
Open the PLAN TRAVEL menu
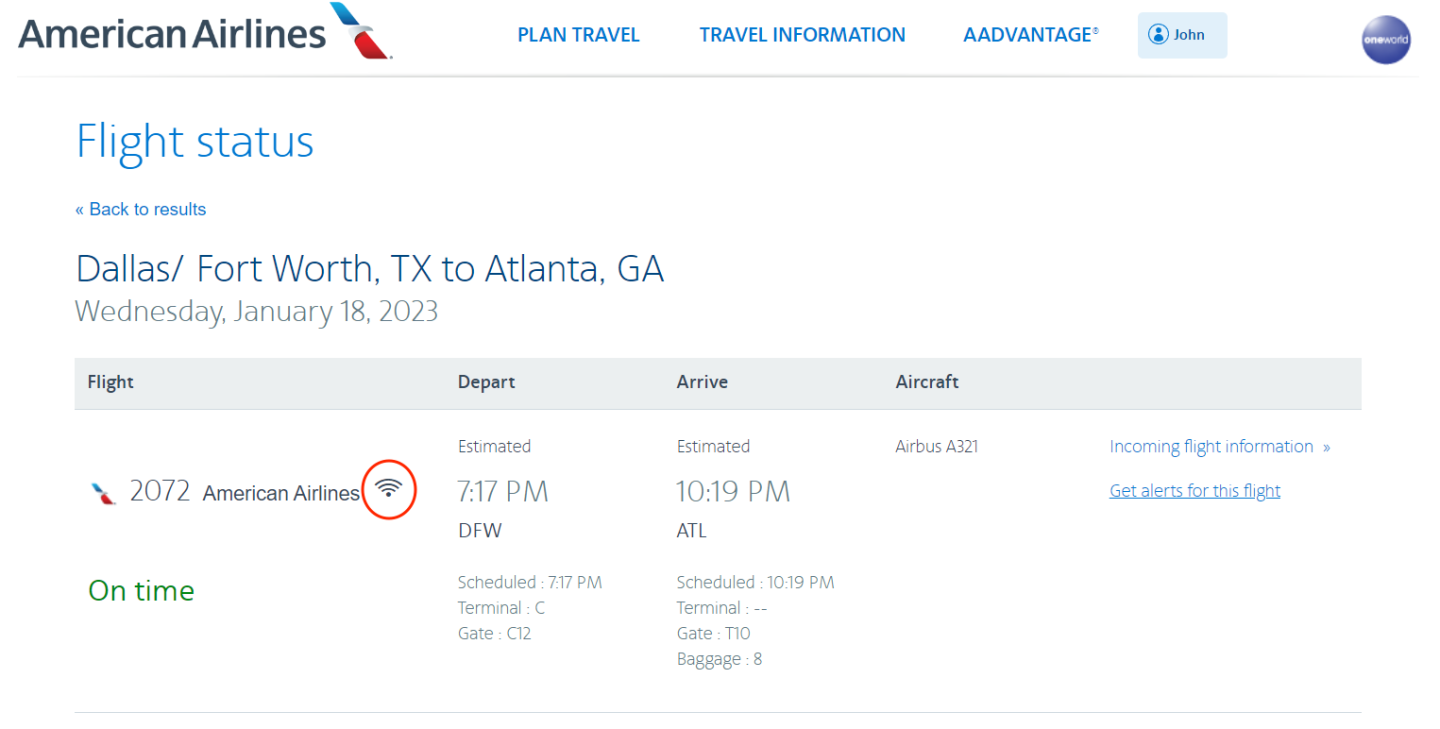(578, 35)
